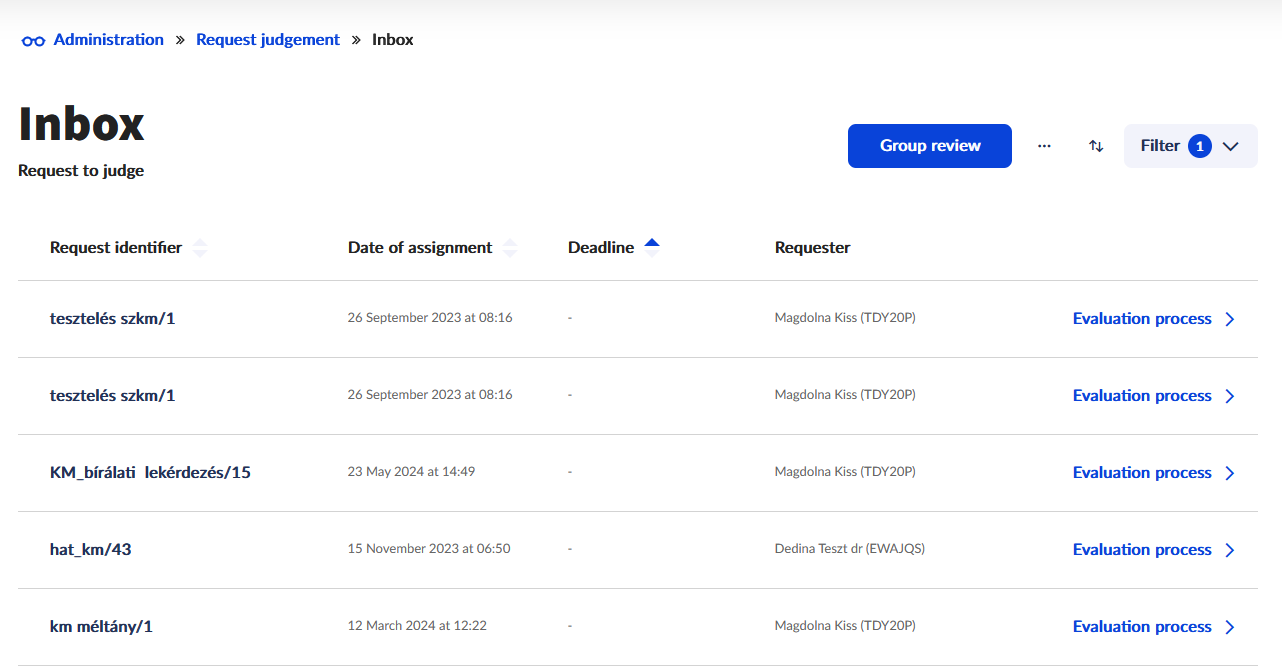Click the glasses icon beside Administration

tap(33, 41)
